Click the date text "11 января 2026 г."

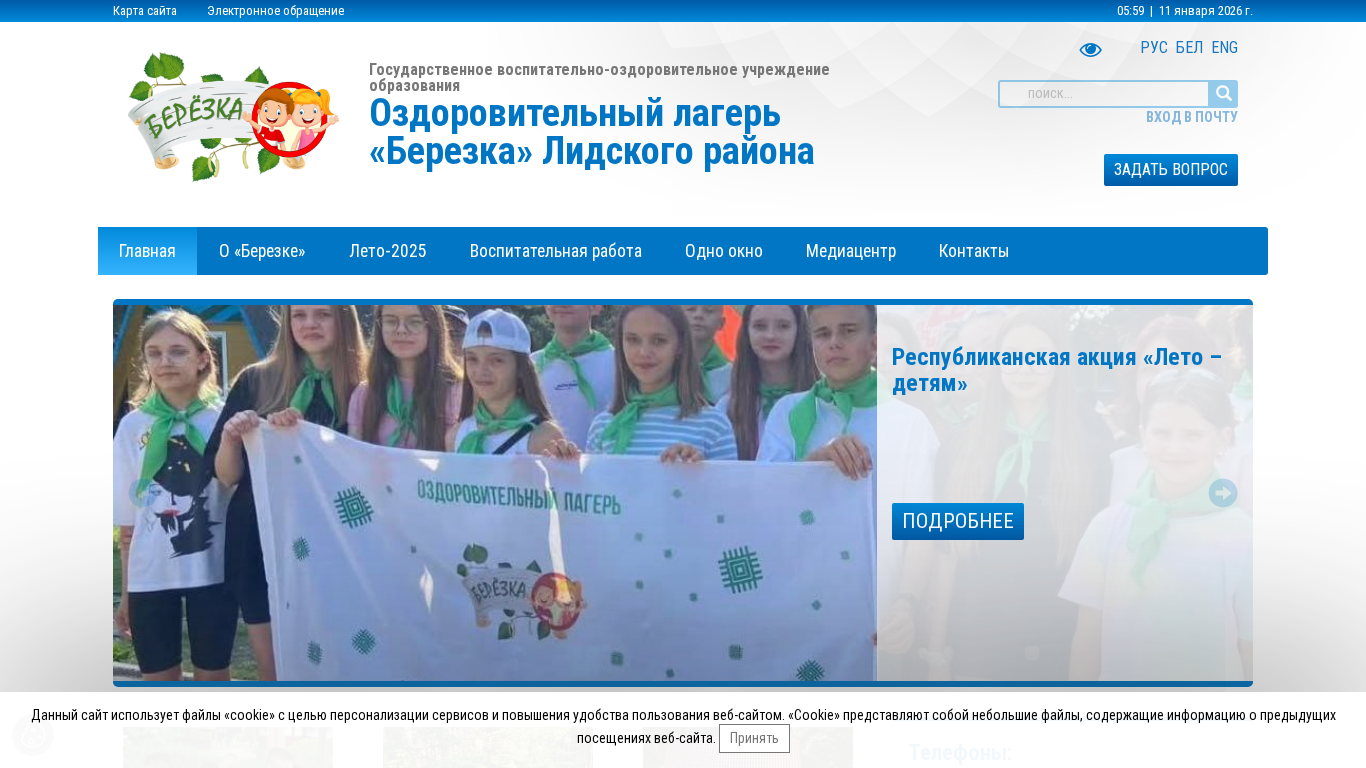click(x=1206, y=11)
